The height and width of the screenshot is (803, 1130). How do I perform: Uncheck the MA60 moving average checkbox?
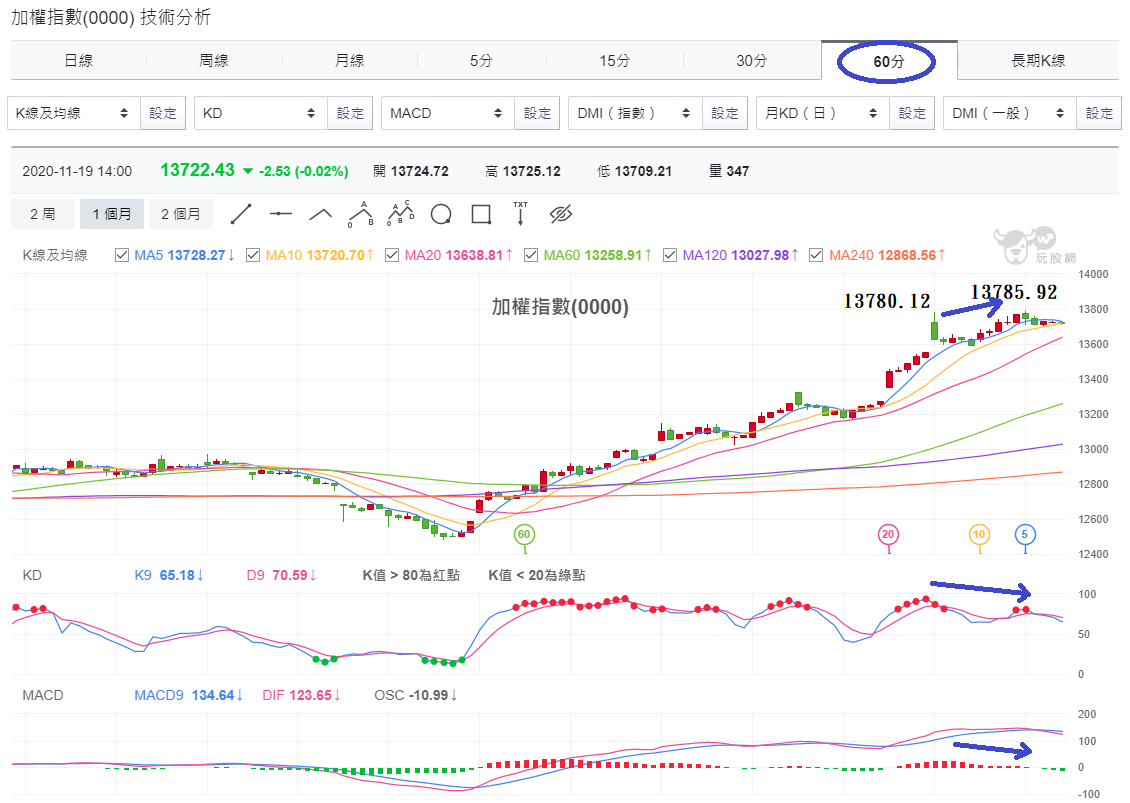point(531,255)
